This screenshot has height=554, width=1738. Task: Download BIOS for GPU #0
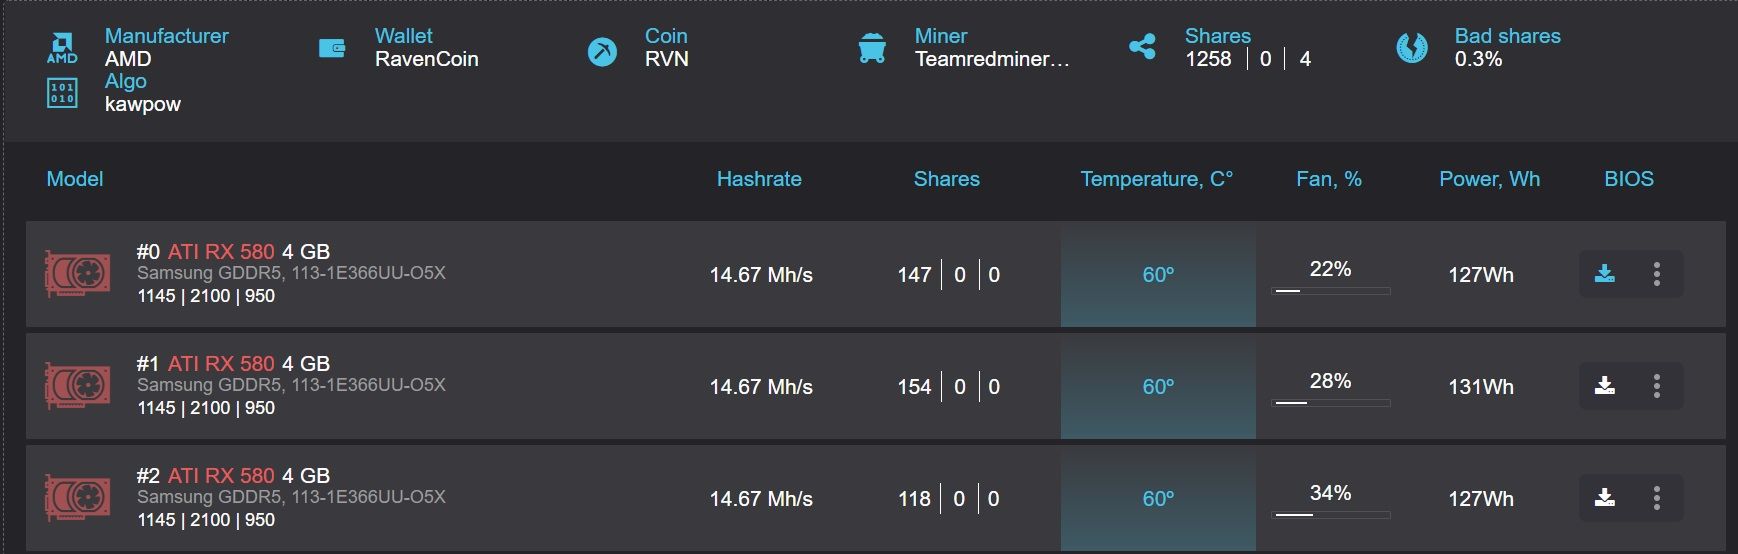pos(1605,274)
